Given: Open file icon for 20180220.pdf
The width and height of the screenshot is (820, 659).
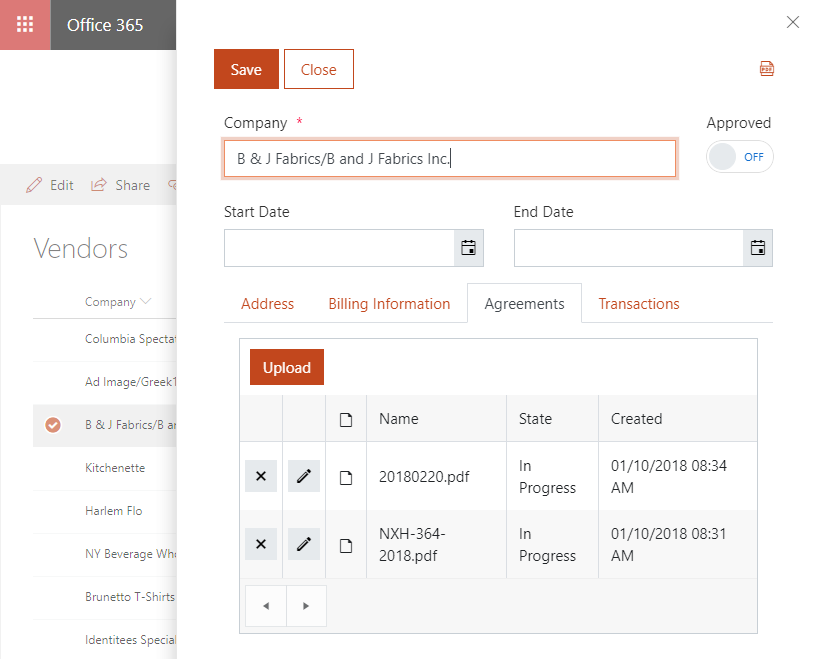Looking at the screenshot, I should pos(346,477).
